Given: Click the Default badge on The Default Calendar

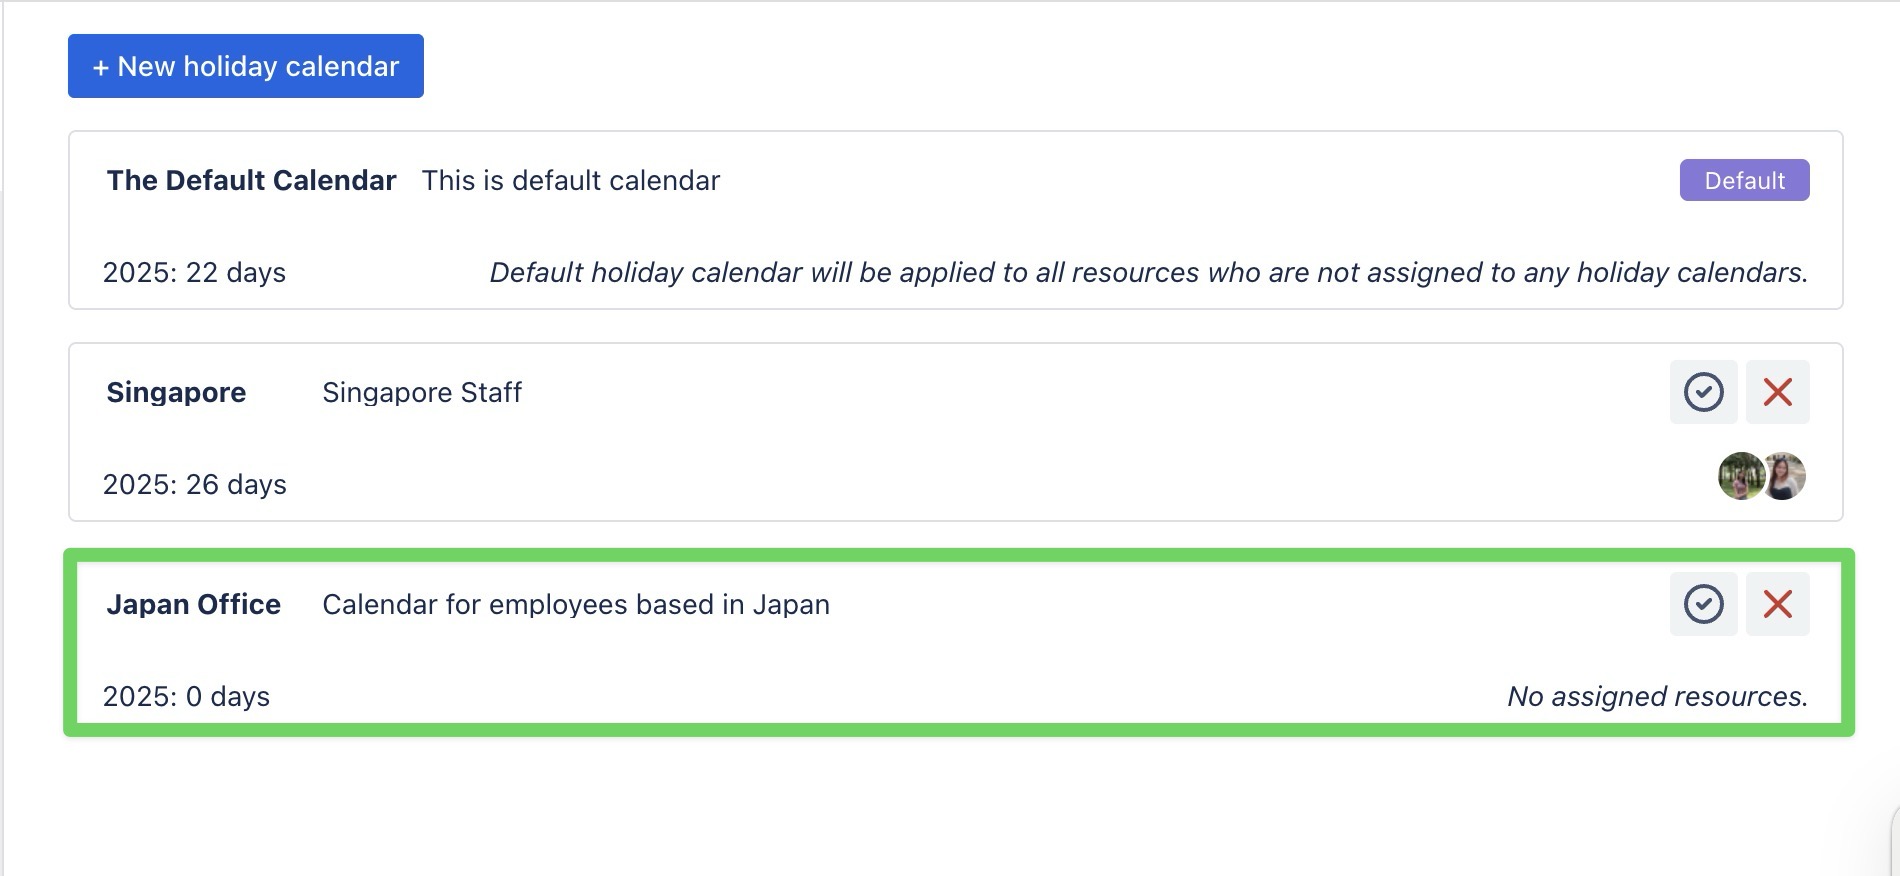Looking at the screenshot, I should [x=1744, y=181].
